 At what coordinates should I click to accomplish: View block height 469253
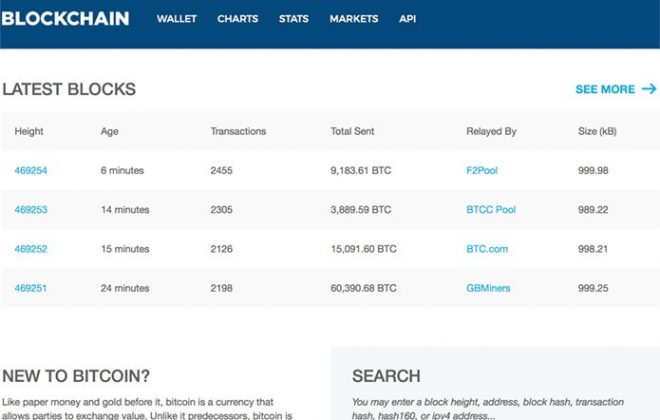coord(31,210)
